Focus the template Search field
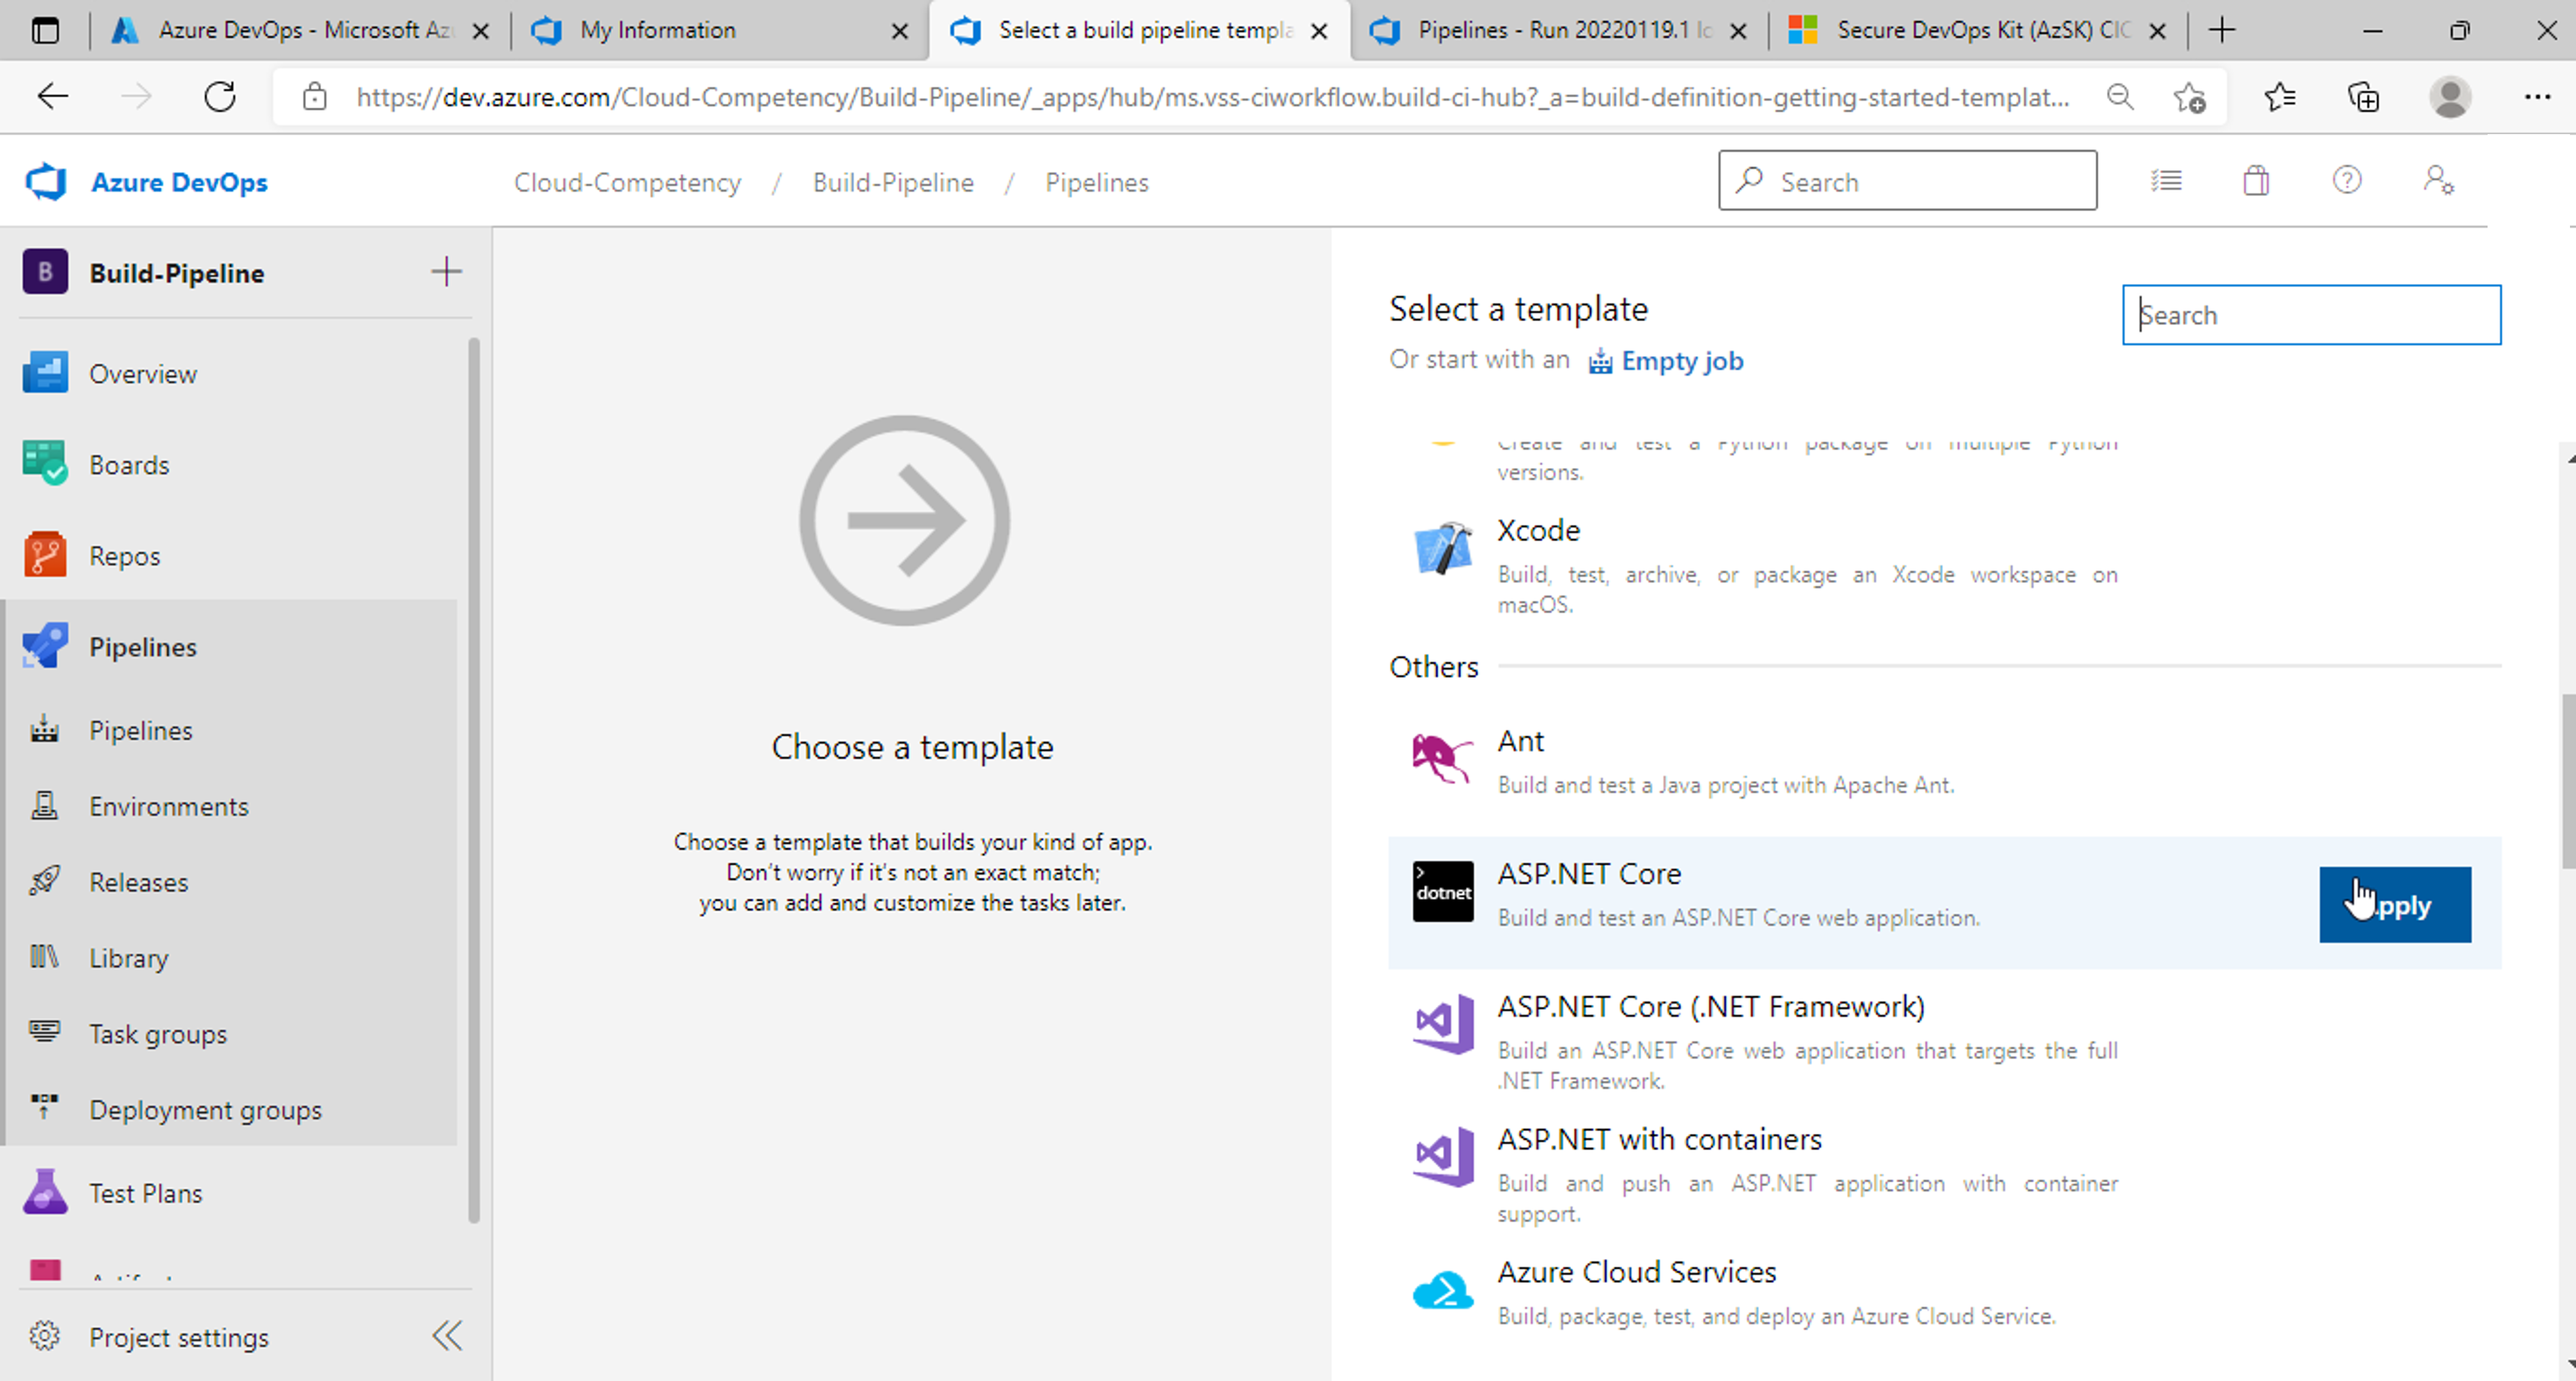 tap(2311, 315)
